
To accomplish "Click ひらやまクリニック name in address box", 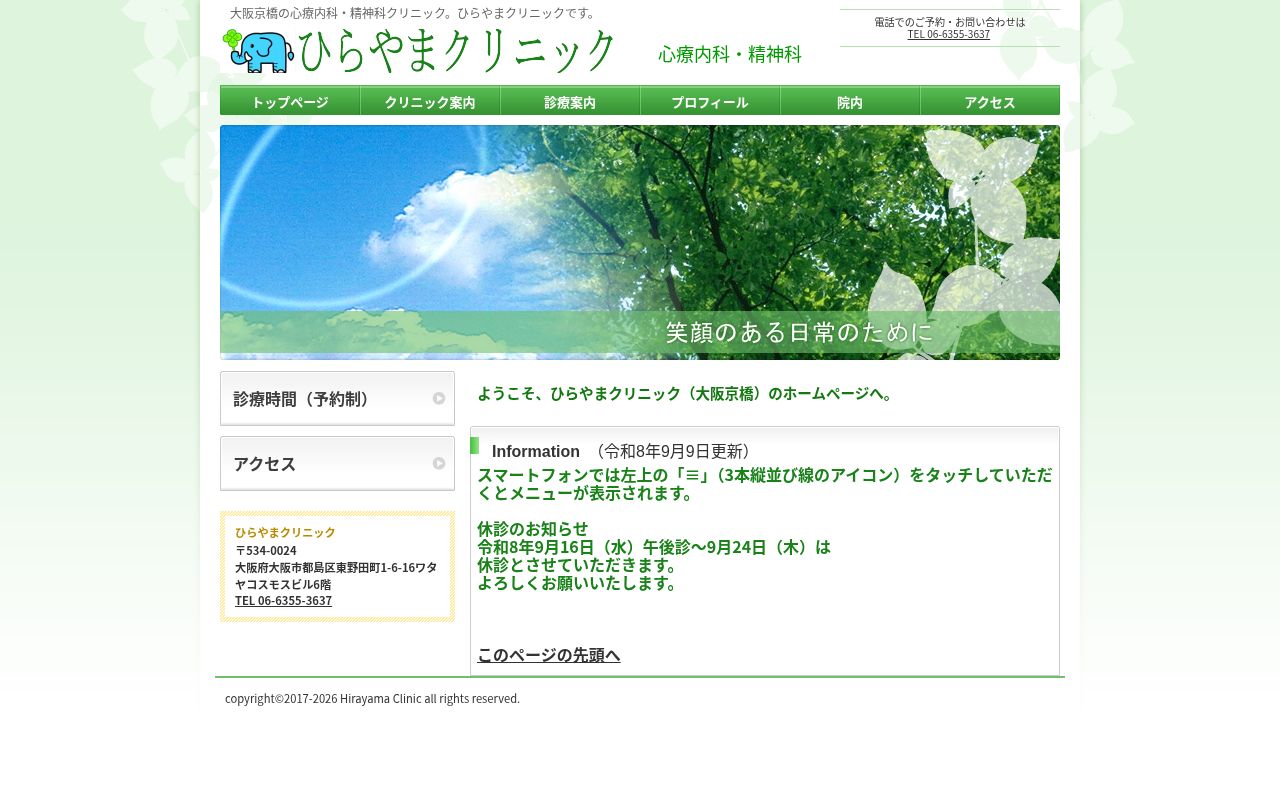I will pyautogui.click(x=285, y=533).
